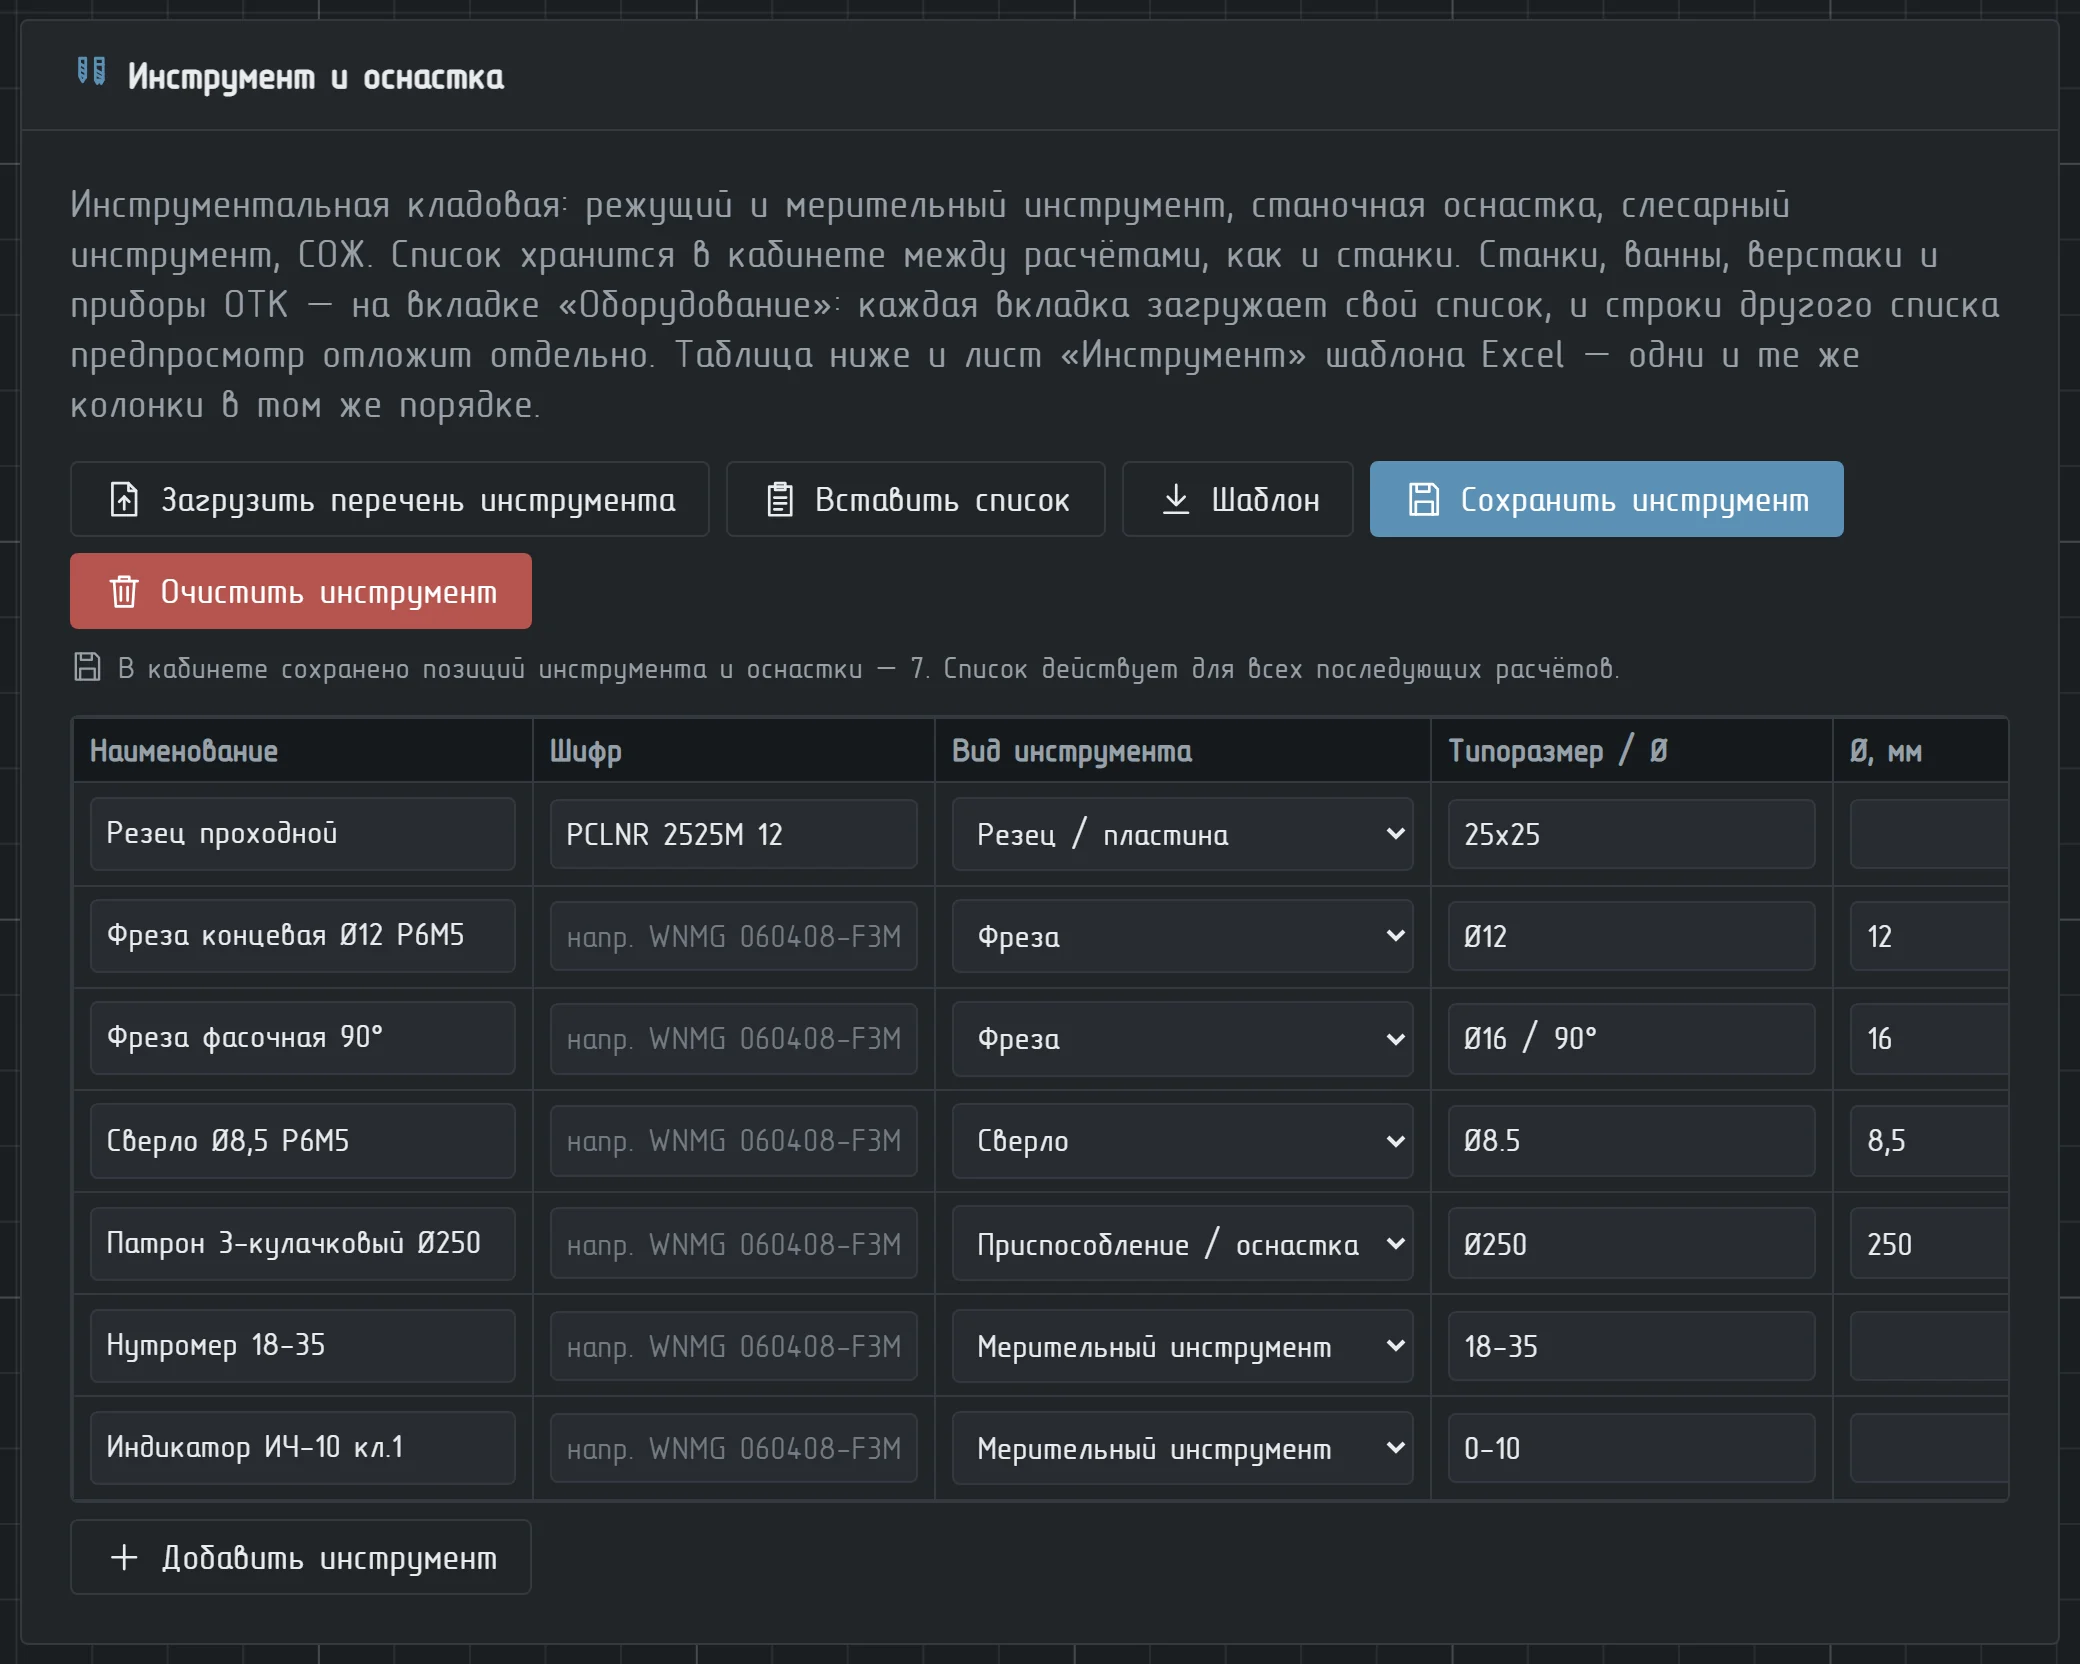The width and height of the screenshot is (2080, 1664).
Task: Edit the name field Резец проходной
Action: click(303, 834)
